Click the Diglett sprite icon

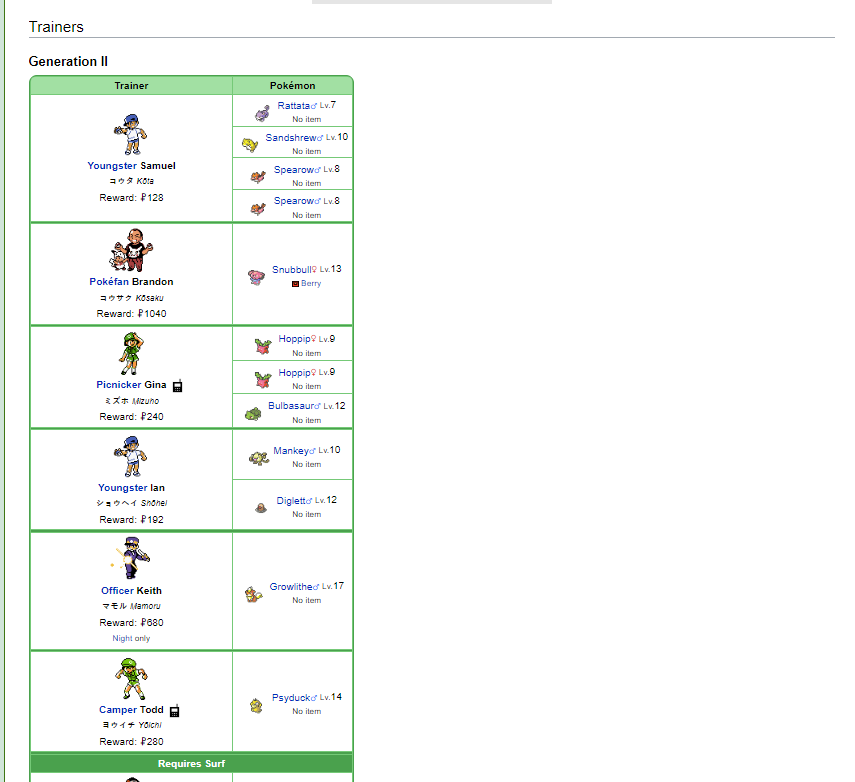tap(261, 508)
